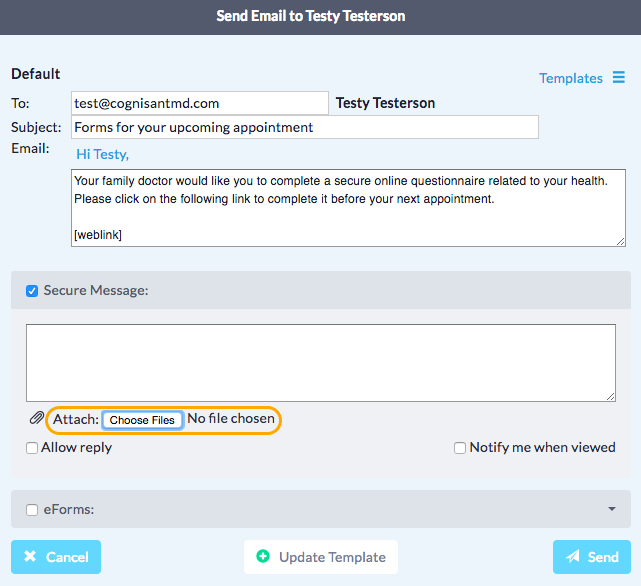This screenshot has height=586, width=641.
Task: Click inside the email body text area
Action: pos(348,208)
